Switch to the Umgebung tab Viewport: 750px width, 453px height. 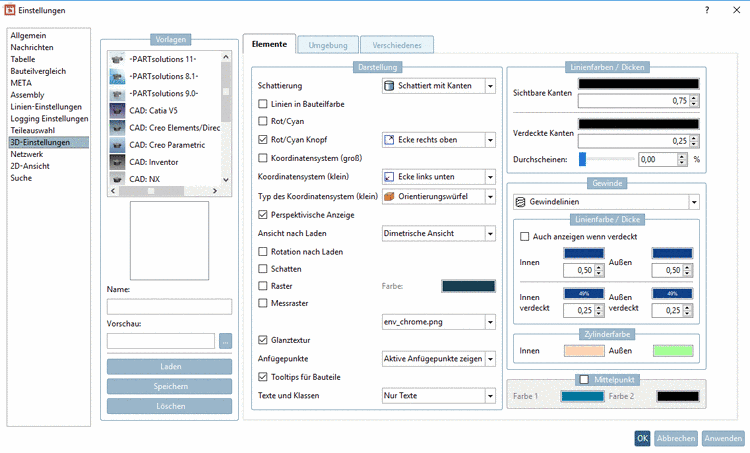[328, 45]
